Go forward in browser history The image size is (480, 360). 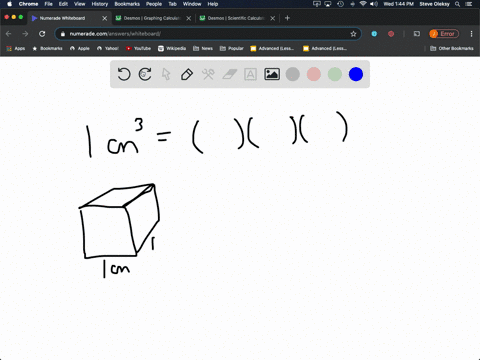tap(25, 34)
